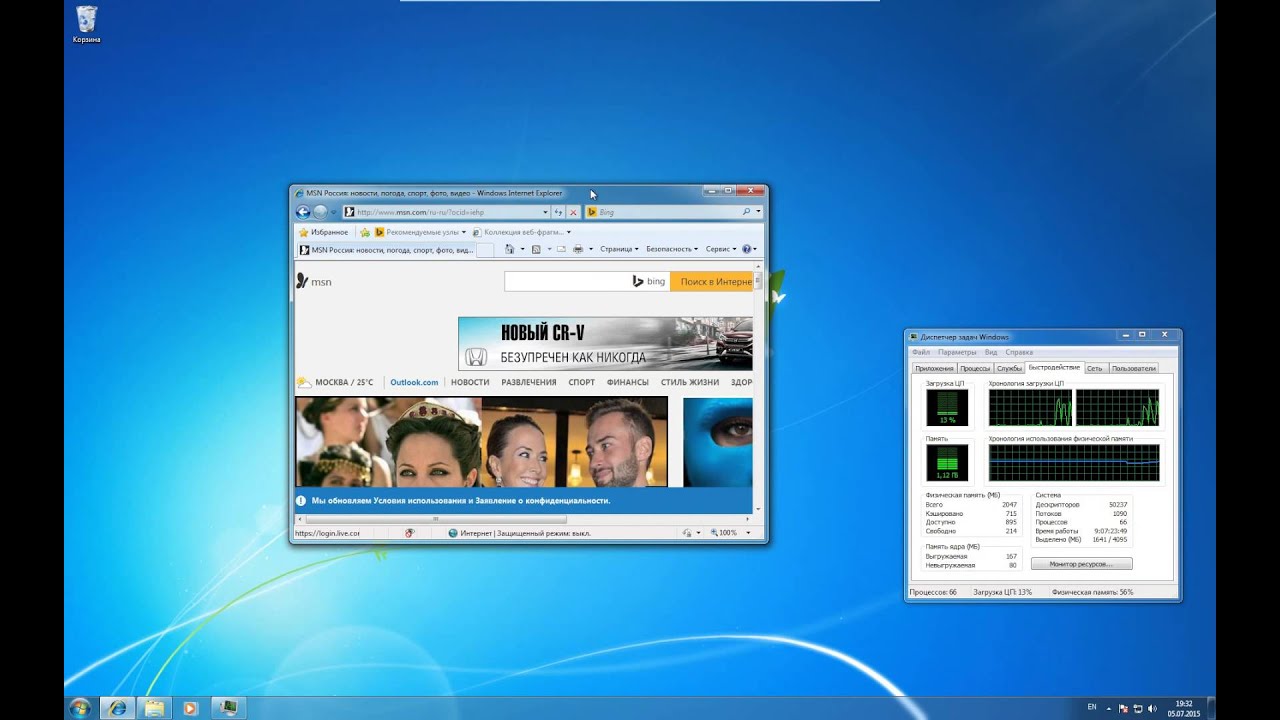The image size is (1280, 720).
Task: Refresh the page in Internet Explorer
Action: click(x=558, y=212)
